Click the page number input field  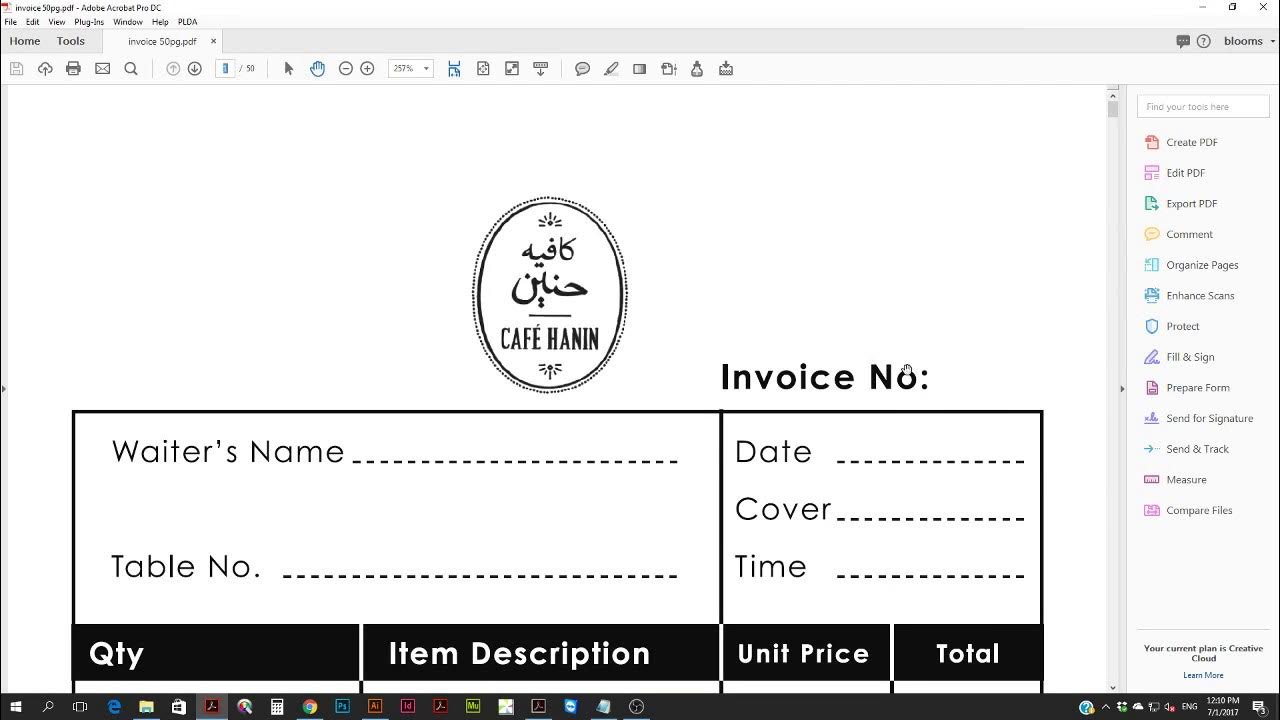(225, 69)
